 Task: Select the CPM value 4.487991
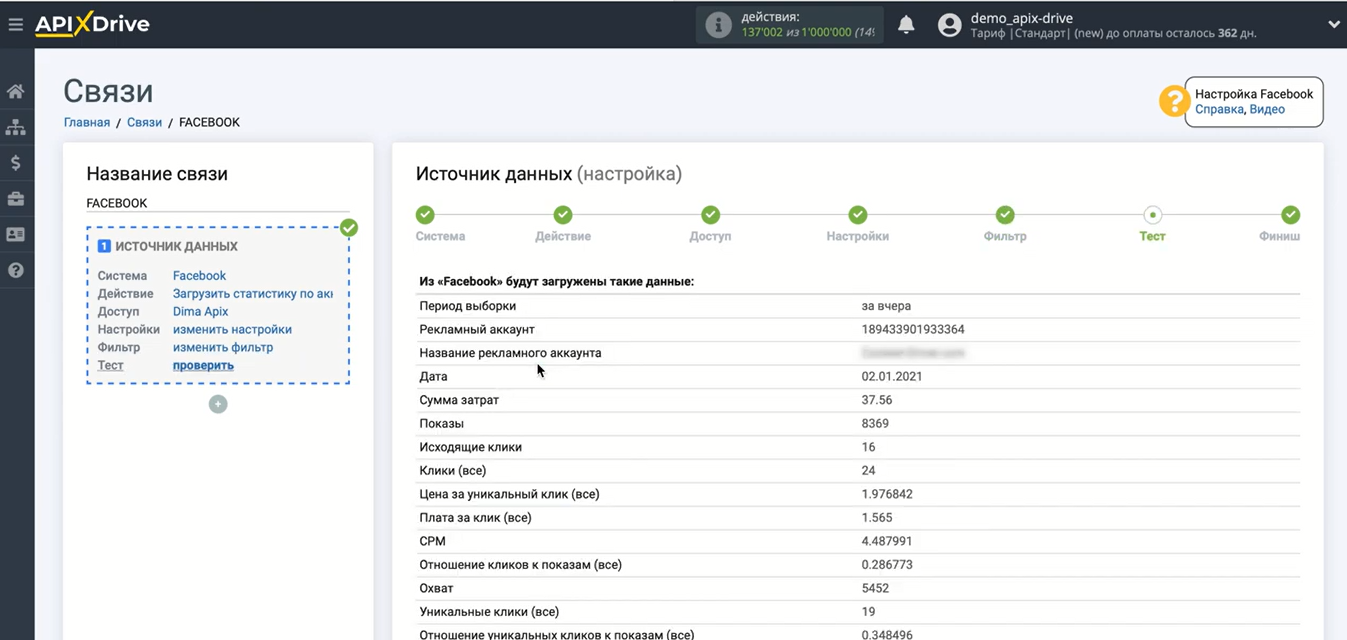click(887, 542)
